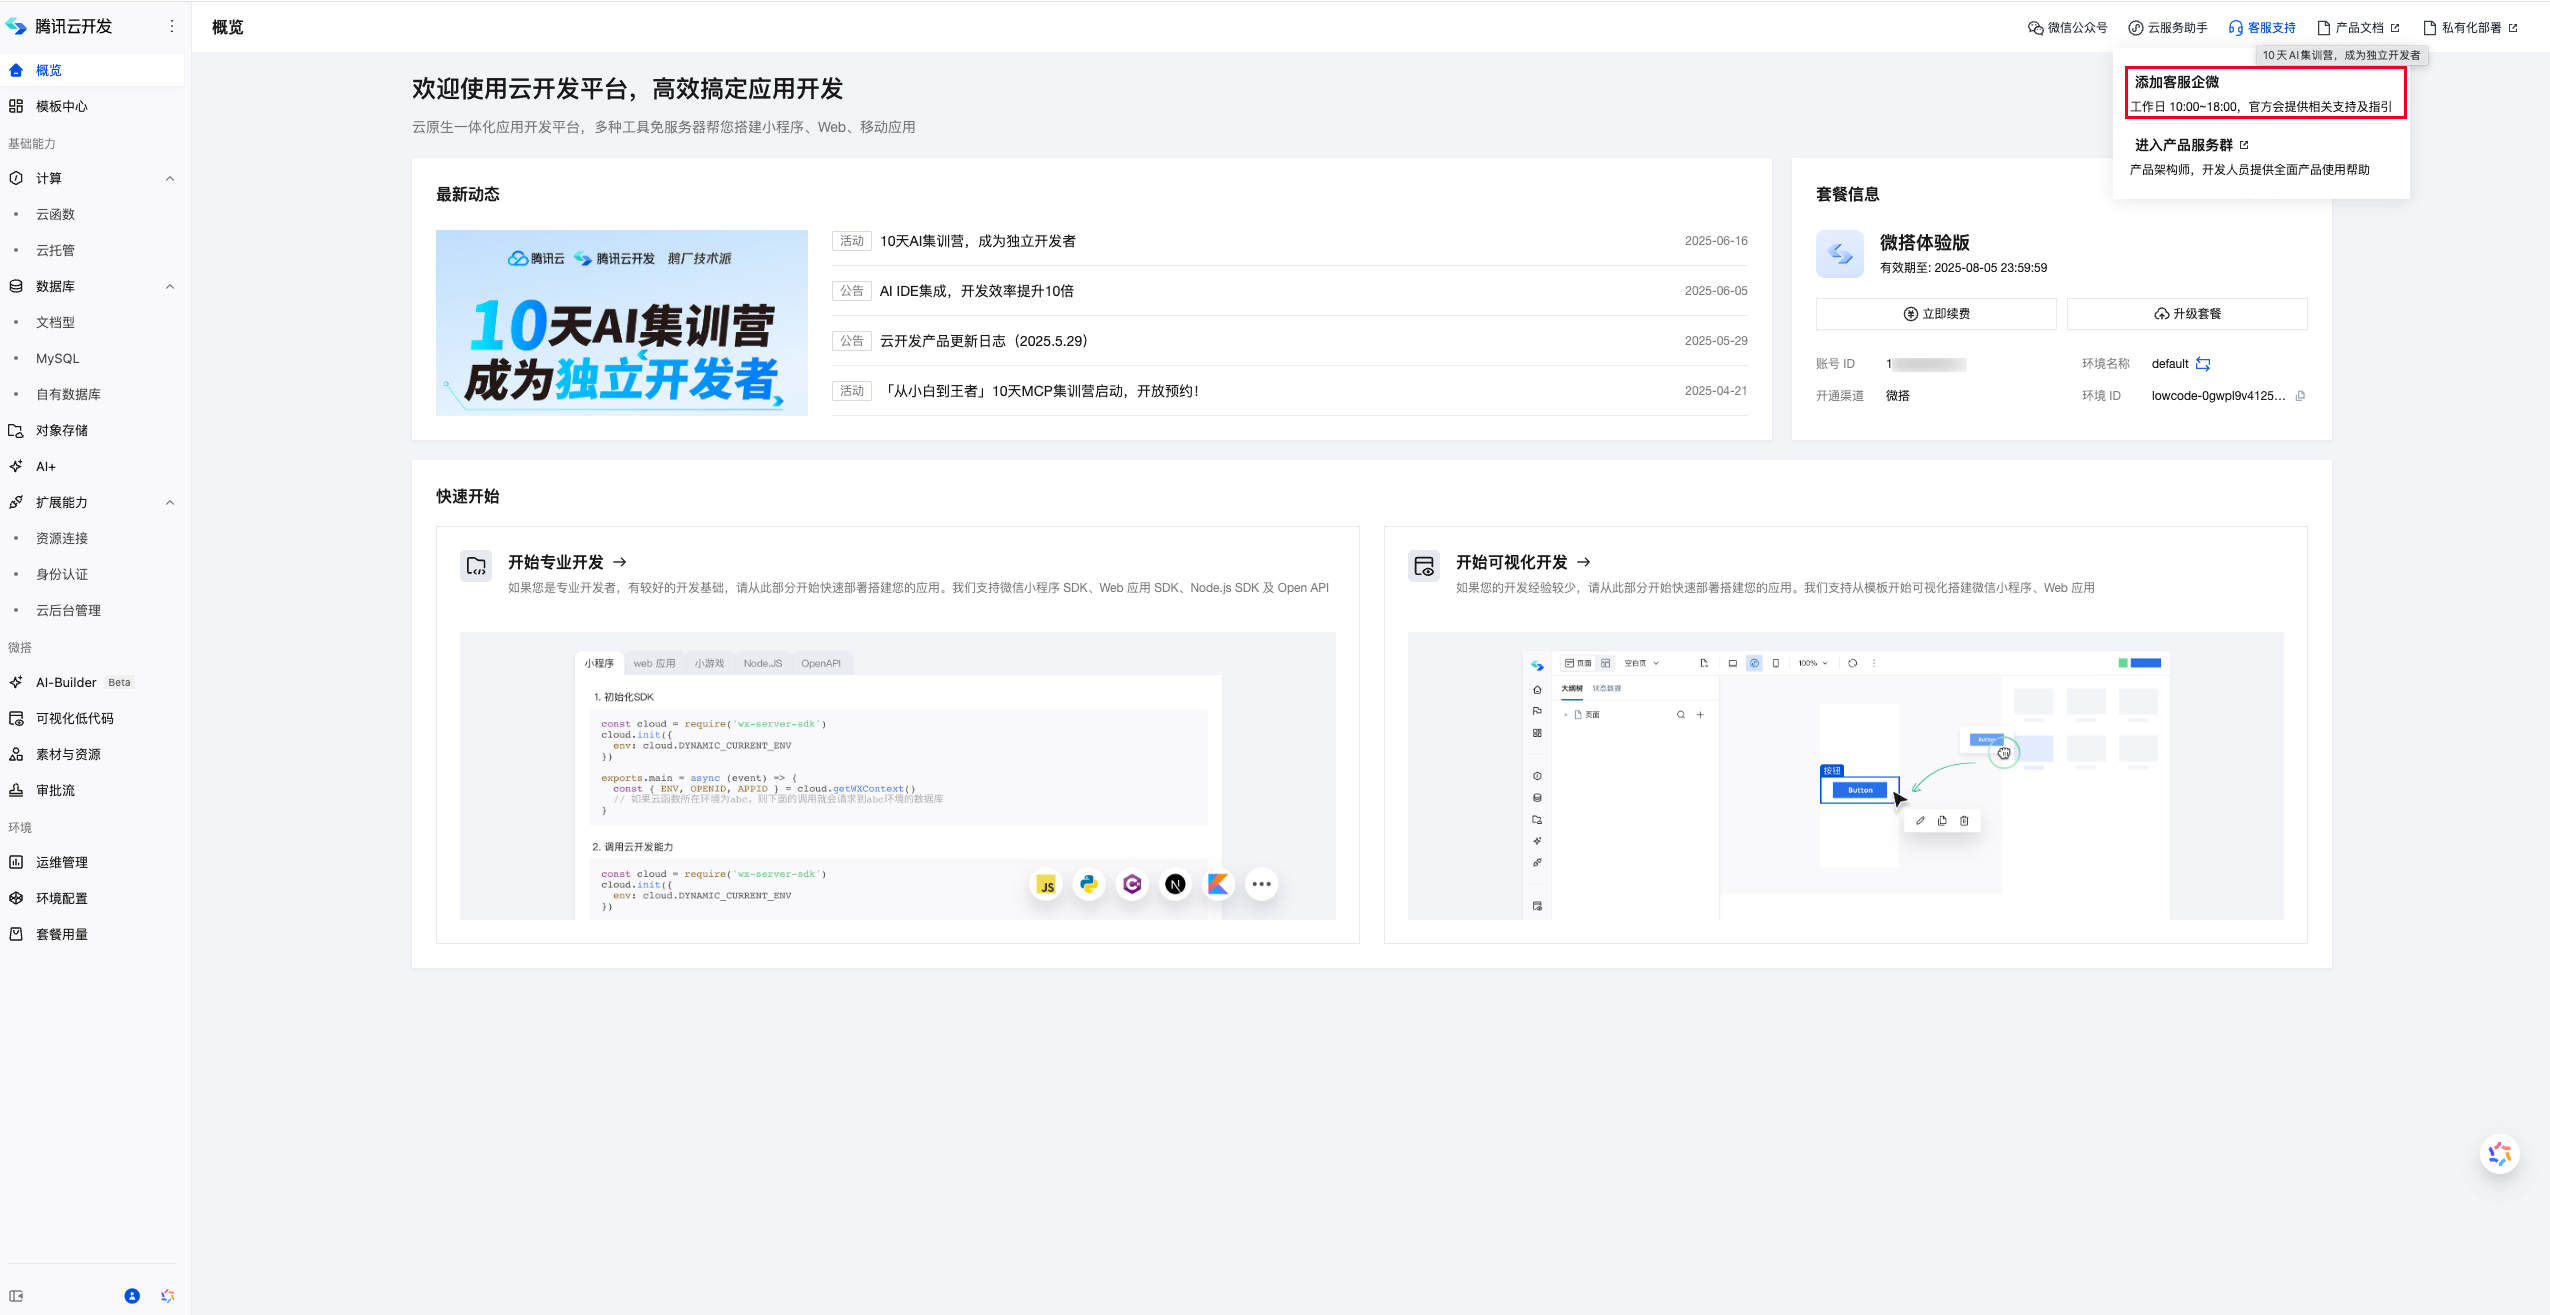The image size is (2550, 1315).
Task: Click the Python language icon
Action: (x=1089, y=884)
